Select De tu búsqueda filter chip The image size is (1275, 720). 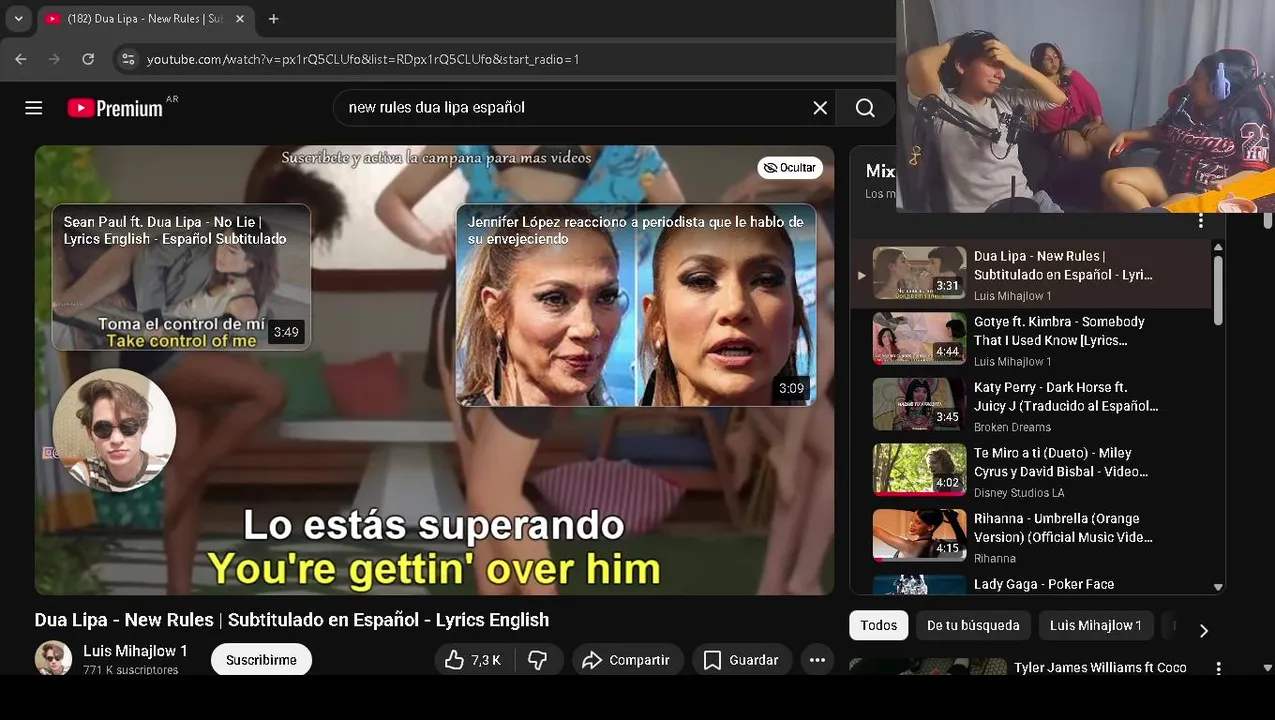[973, 625]
